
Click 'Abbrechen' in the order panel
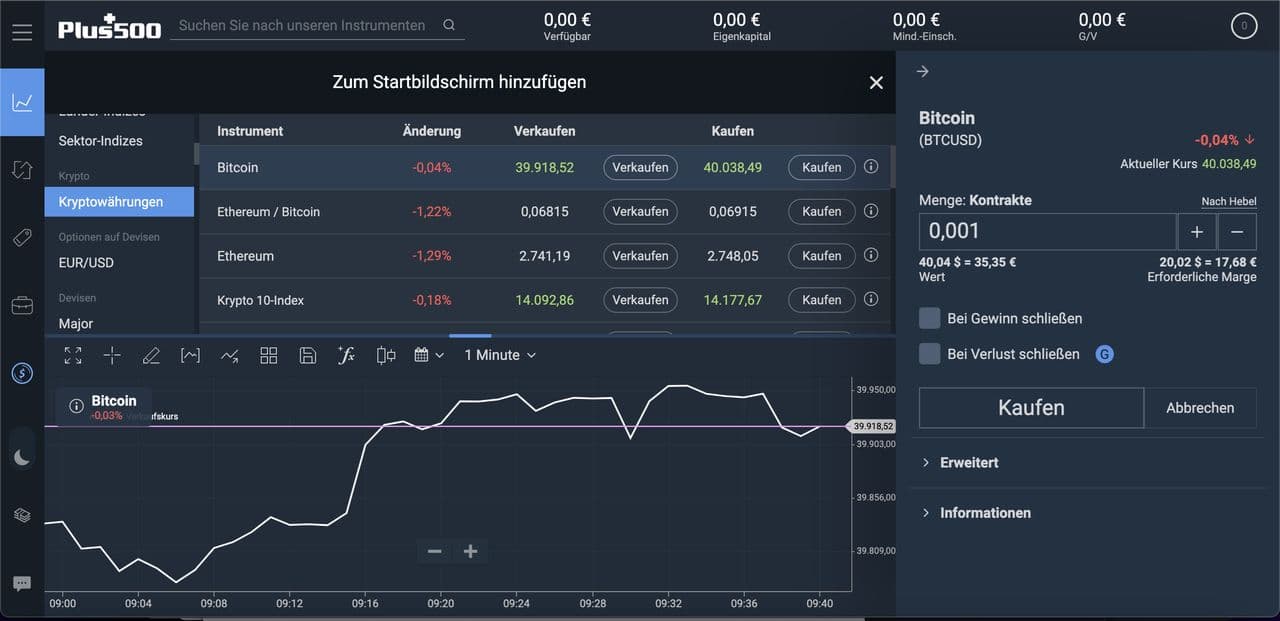[1200, 408]
